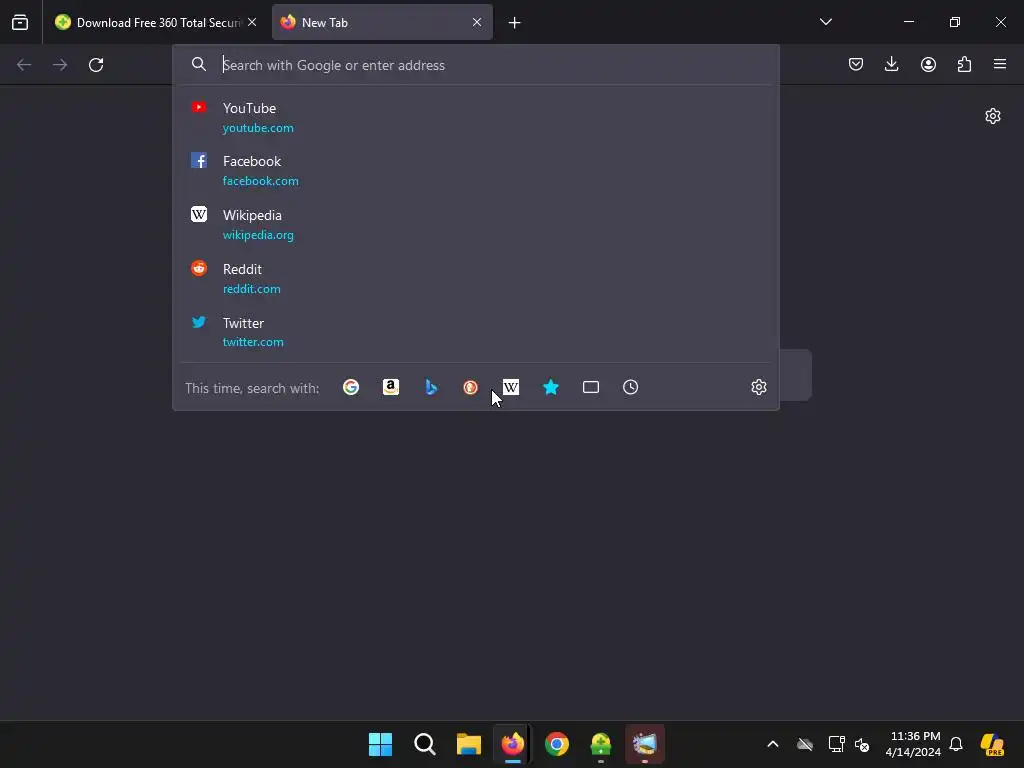The width and height of the screenshot is (1024, 768).
Task: Open the facebook.com link
Action: point(261,181)
